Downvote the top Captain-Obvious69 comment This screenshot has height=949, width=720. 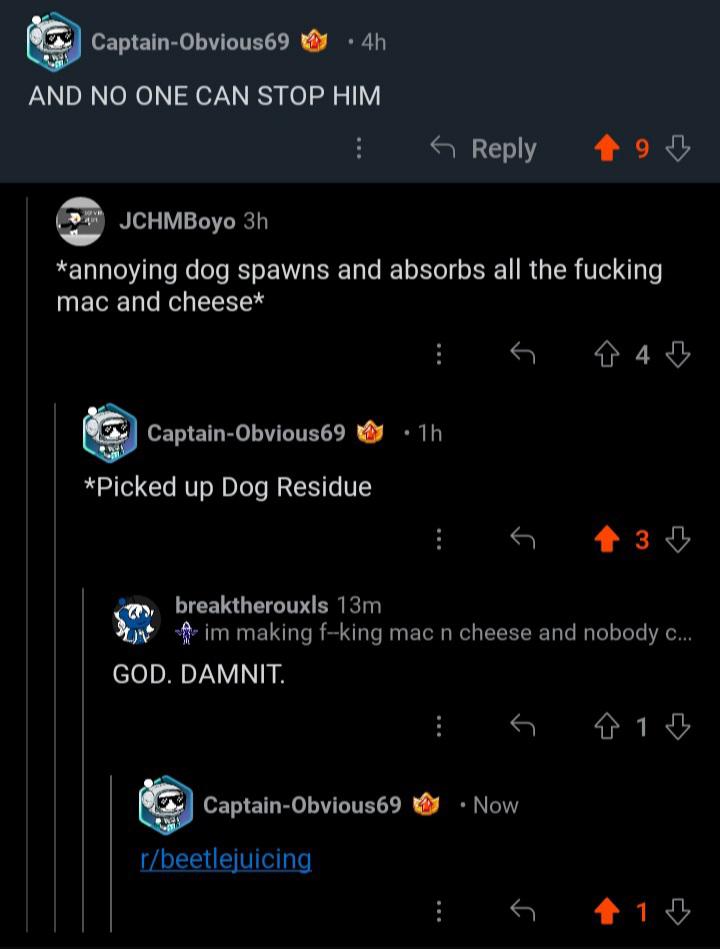pyautogui.click(x=677, y=148)
